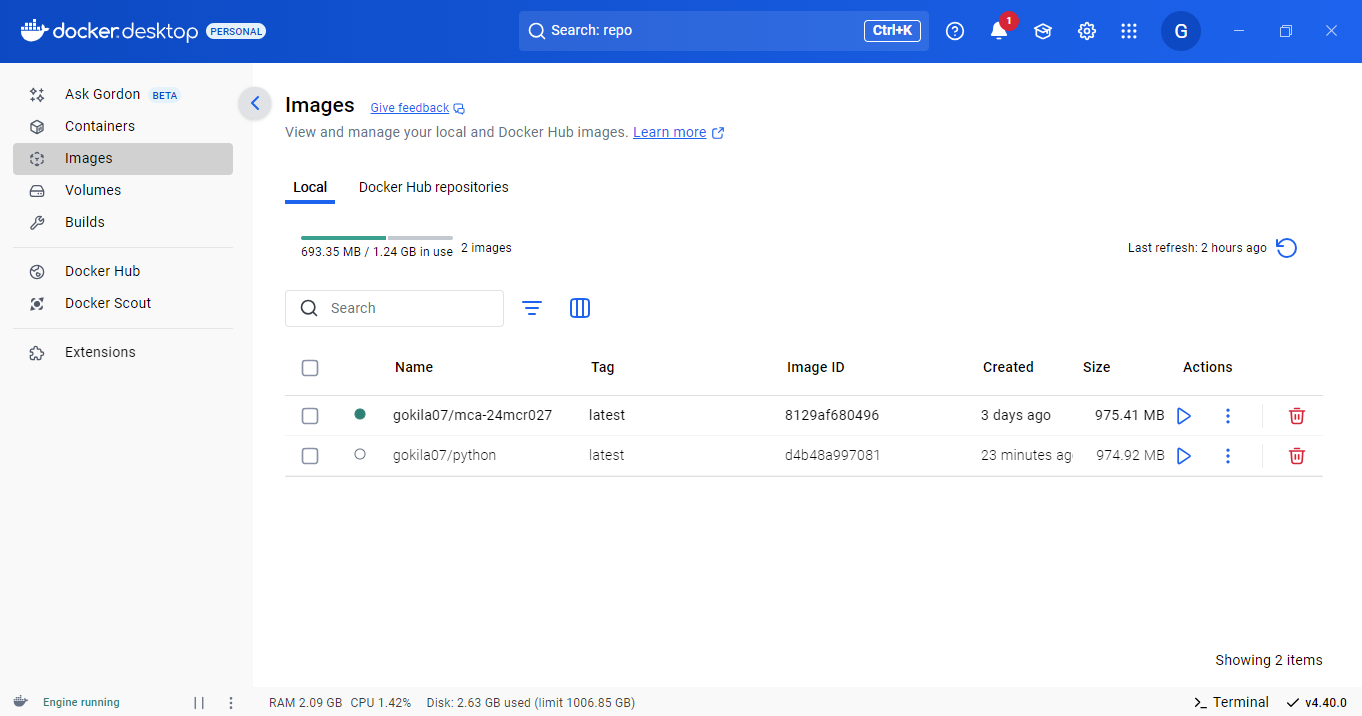Open more actions for gokila07/mca-24mcr027
Viewport: 1362px width, 716px height.
[x=1228, y=416]
